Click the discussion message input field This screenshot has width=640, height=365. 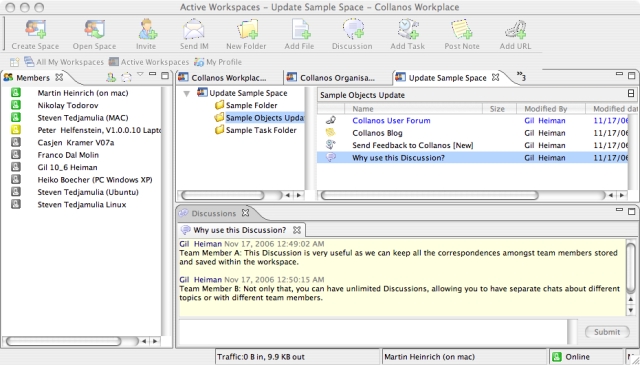[x=373, y=332]
